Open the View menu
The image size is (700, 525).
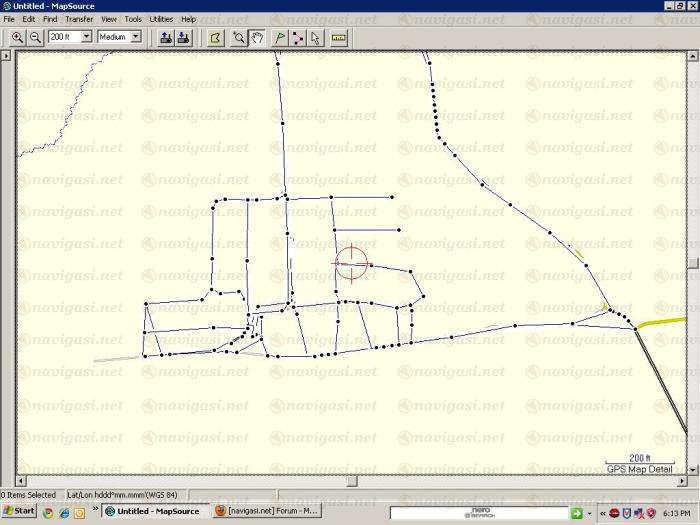[x=108, y=19]
